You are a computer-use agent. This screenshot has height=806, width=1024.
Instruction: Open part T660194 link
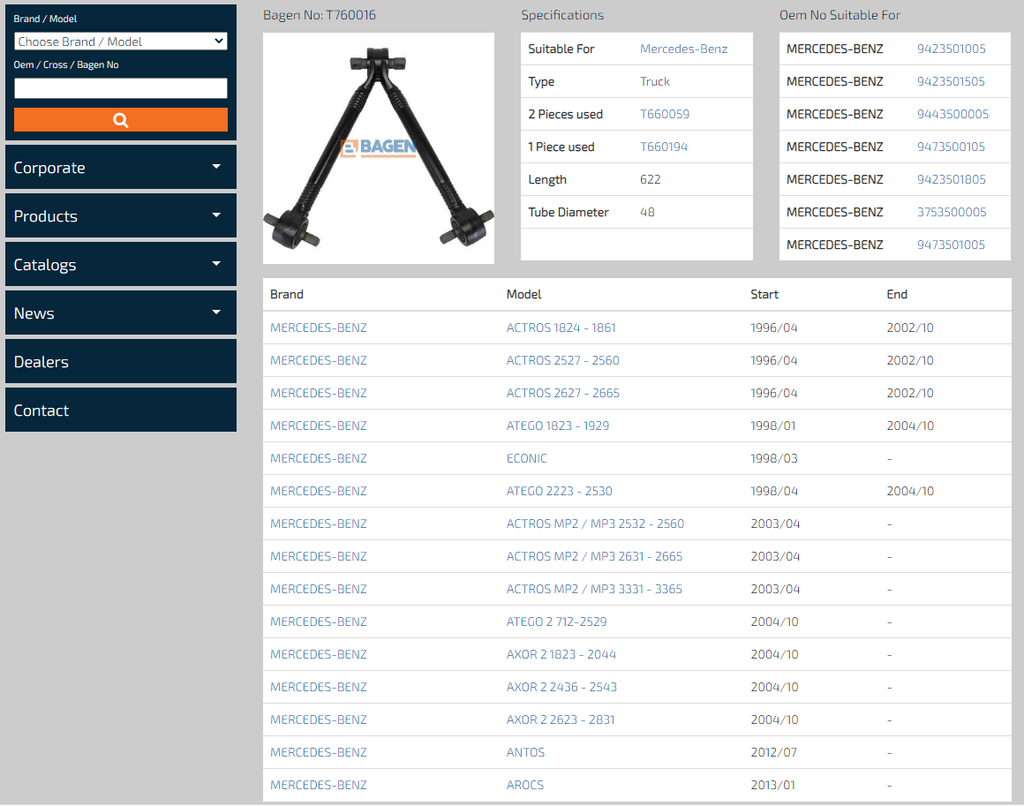tap(664, 147)
